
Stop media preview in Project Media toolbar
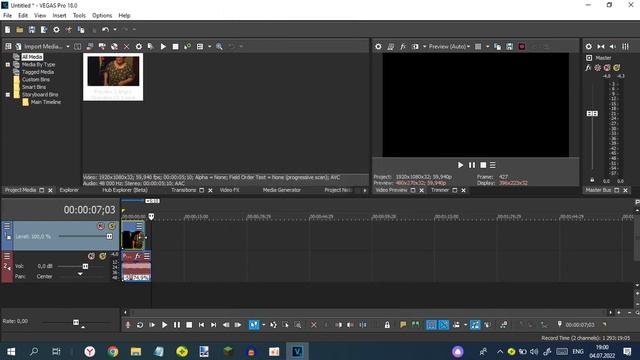pyautogui.click(x=176, y=47)
